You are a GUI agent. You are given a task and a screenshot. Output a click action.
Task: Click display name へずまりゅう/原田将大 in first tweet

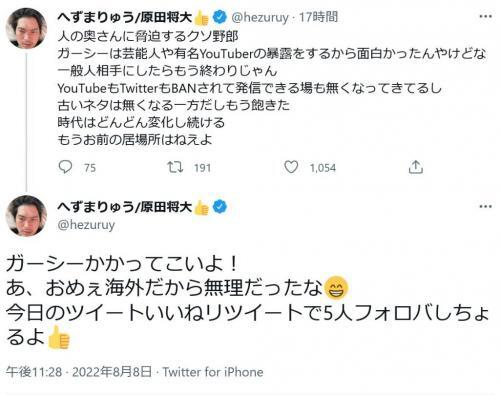124,17
